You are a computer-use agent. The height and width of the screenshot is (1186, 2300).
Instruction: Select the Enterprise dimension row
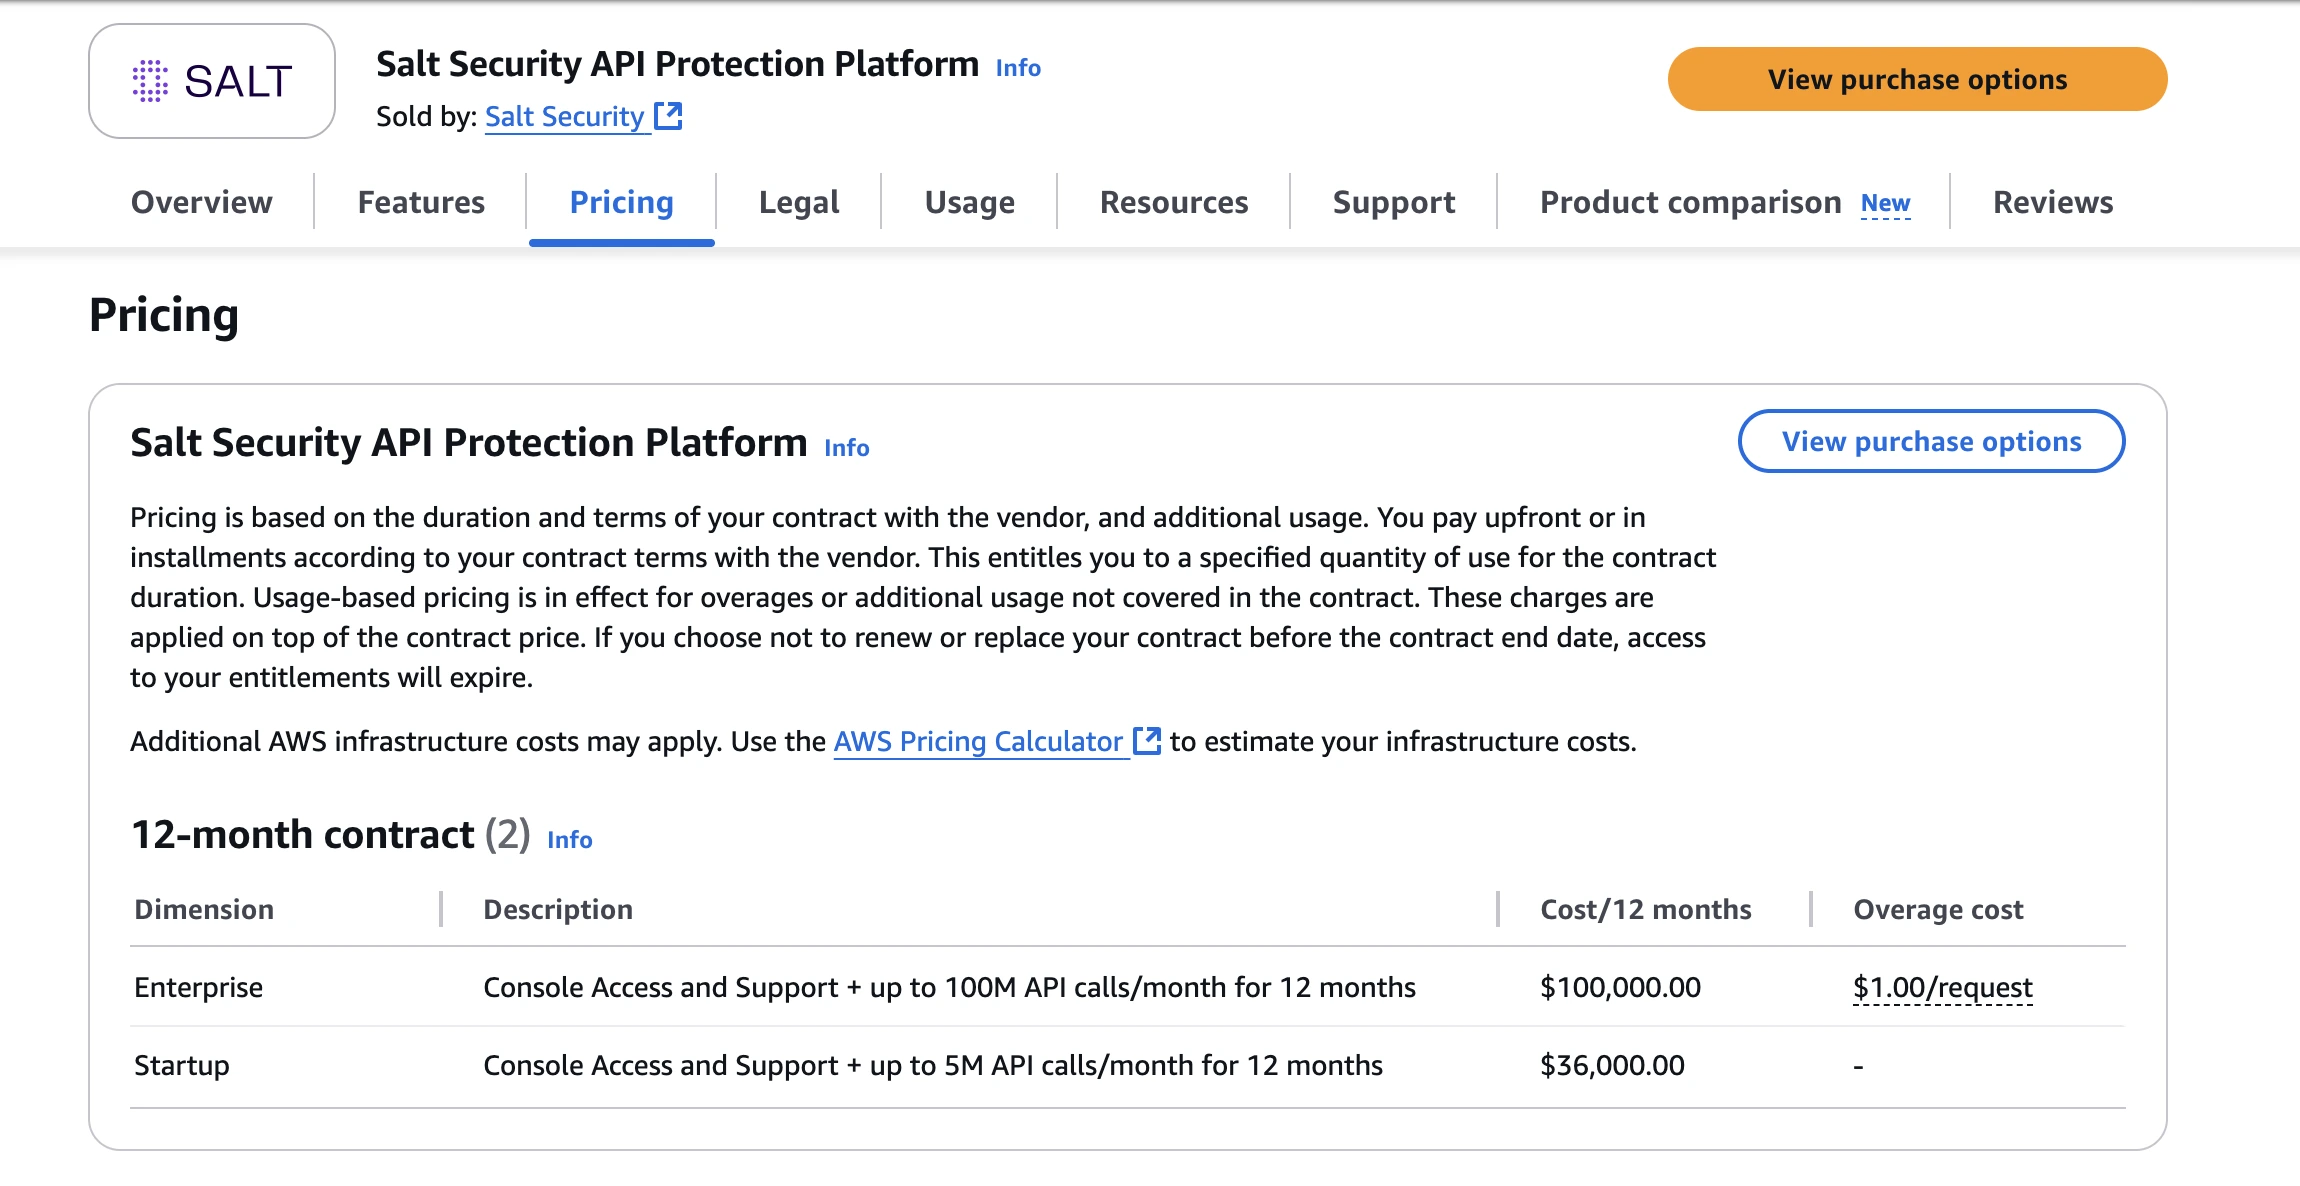[197, 987]
